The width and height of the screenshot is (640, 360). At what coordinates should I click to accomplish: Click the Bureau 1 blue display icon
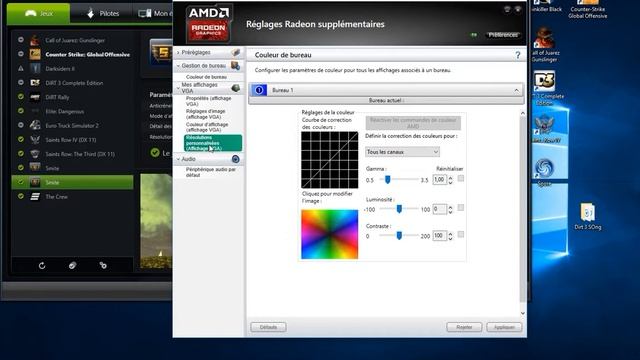click(x=259, y=90)
